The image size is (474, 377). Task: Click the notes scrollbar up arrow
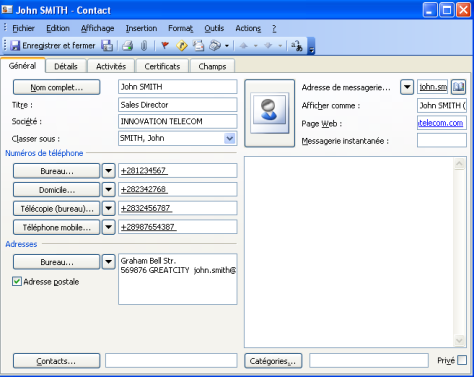pyautogui.click(x=459, y=164)
